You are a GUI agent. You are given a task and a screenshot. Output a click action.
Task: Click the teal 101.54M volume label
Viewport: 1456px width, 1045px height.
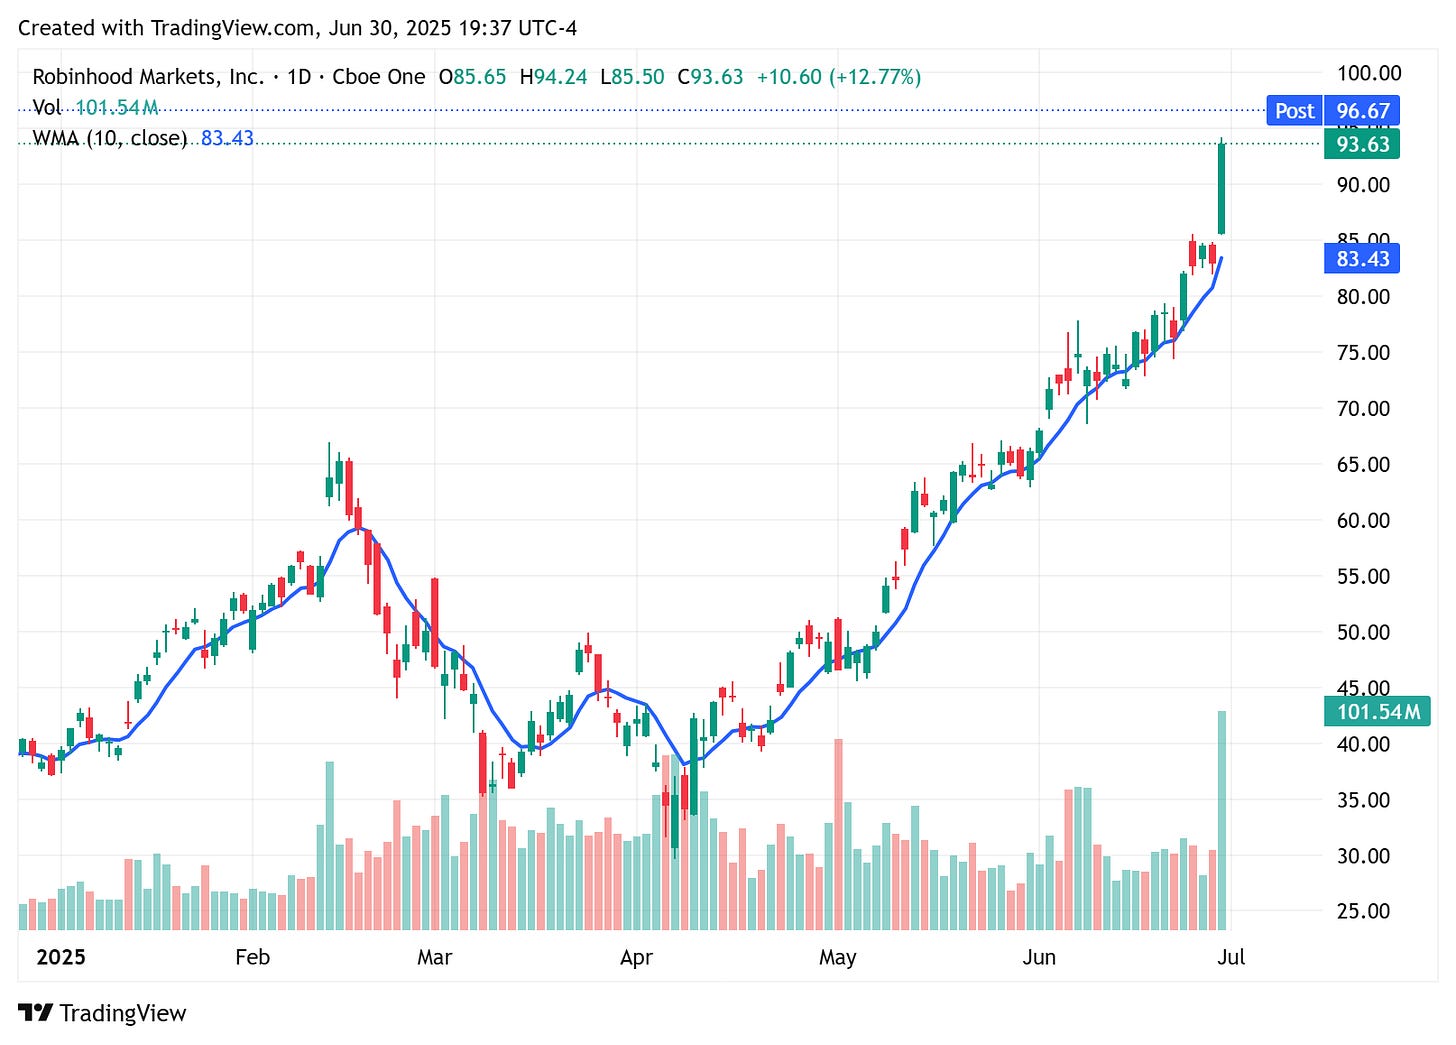pos(1380,711)
